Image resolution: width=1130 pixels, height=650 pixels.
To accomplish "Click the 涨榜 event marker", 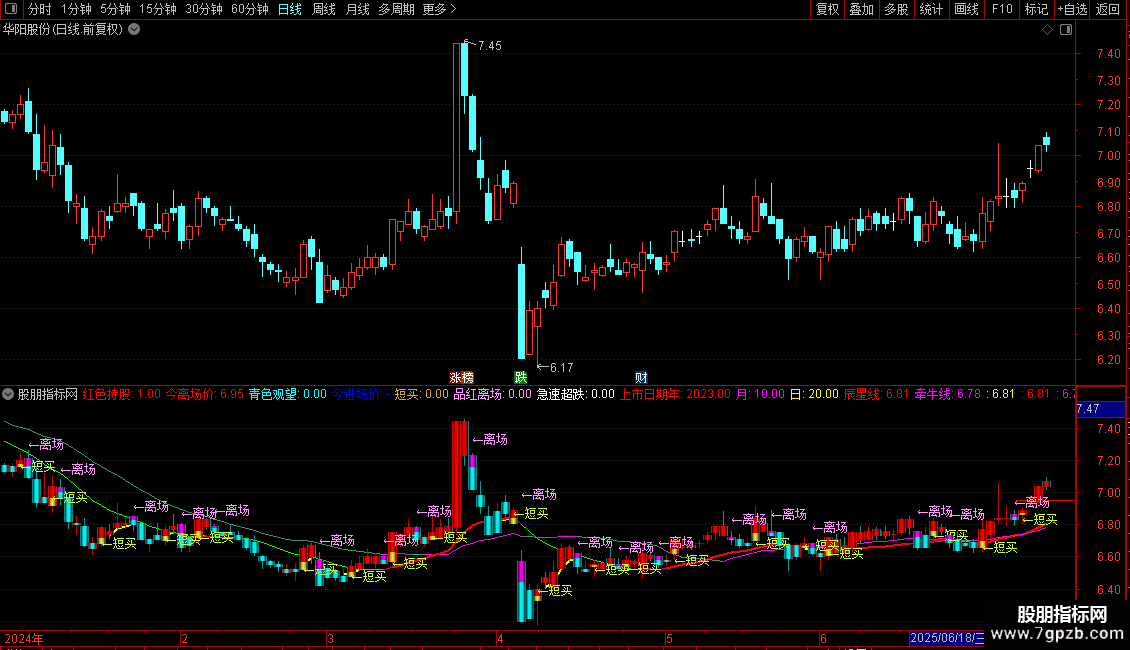I will (x=461, y=378).
